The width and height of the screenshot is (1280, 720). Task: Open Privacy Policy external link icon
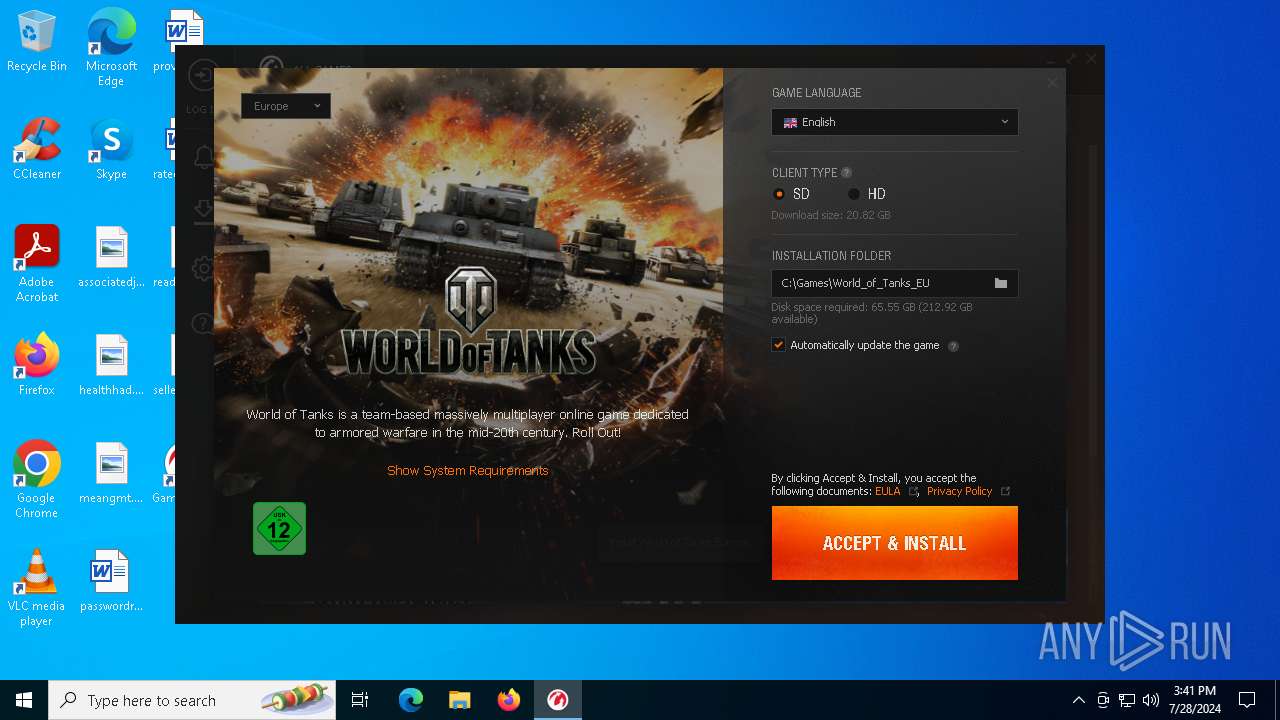pos(1005,491)
